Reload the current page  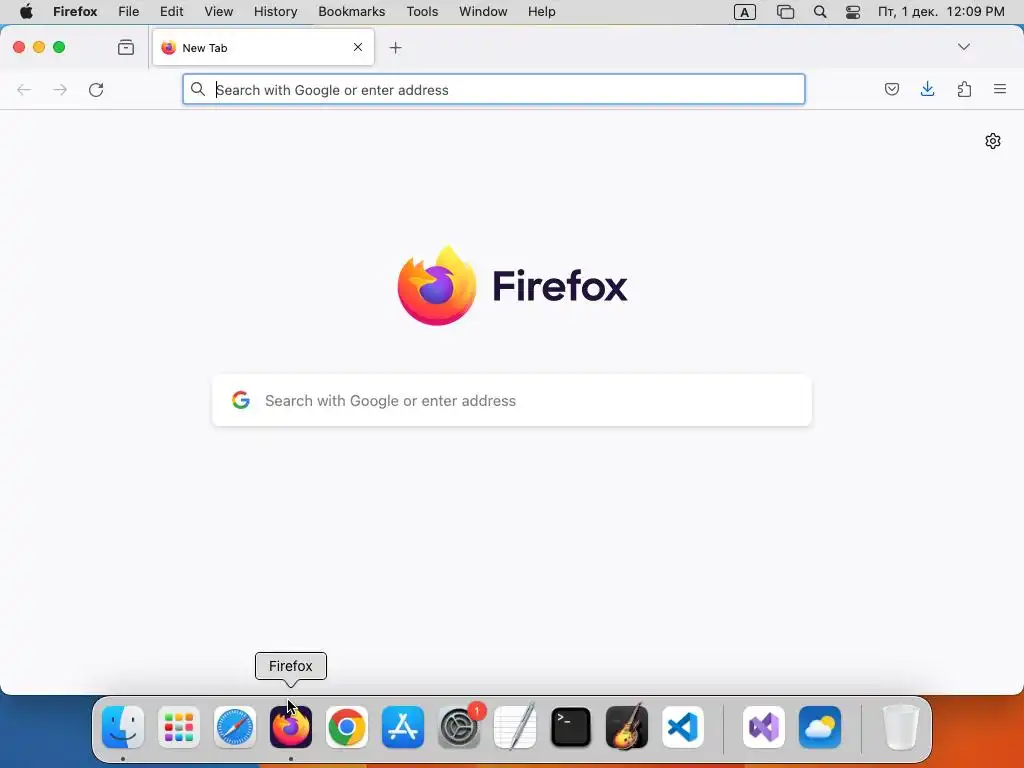click(96, 89)
